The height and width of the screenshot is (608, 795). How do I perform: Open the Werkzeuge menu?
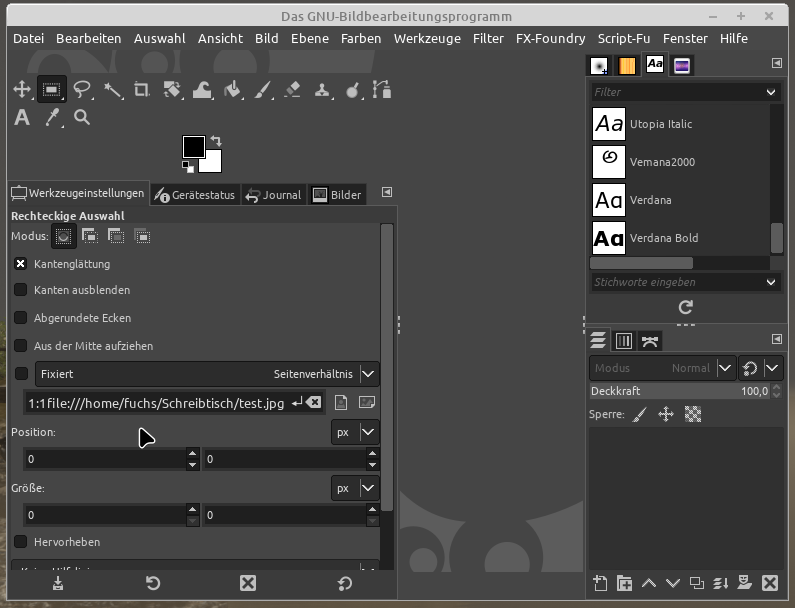pyautogui.click(x=427, y=39)
